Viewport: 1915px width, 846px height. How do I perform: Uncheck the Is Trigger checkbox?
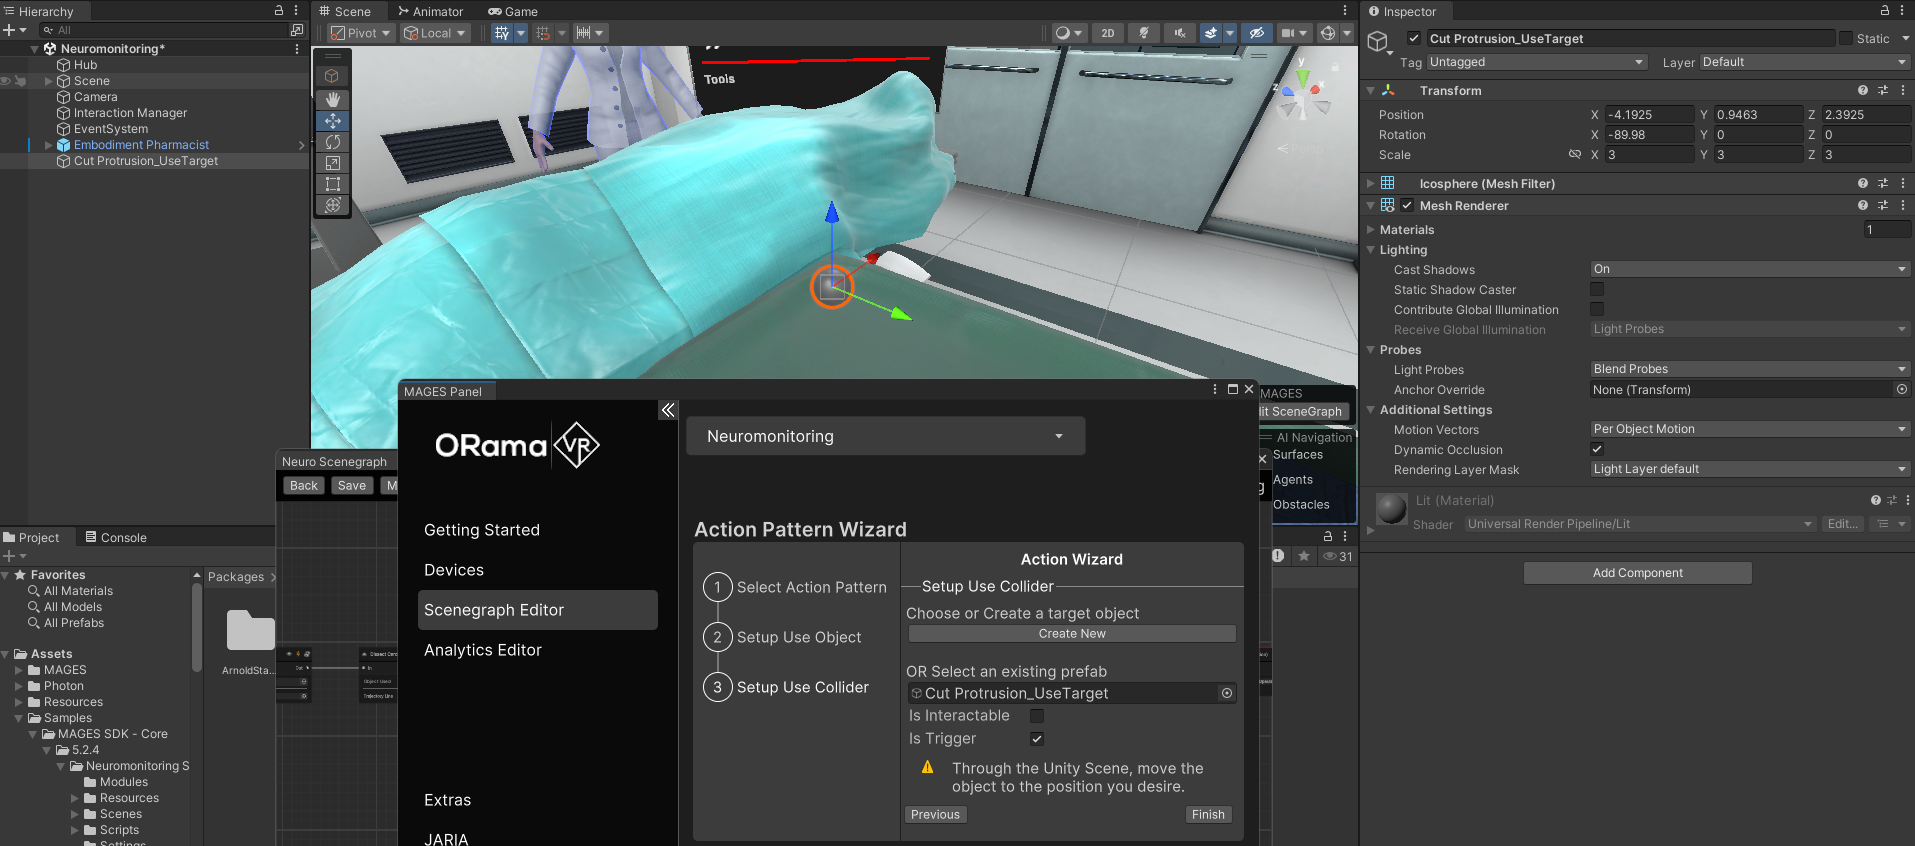(x=1037, y=739)
